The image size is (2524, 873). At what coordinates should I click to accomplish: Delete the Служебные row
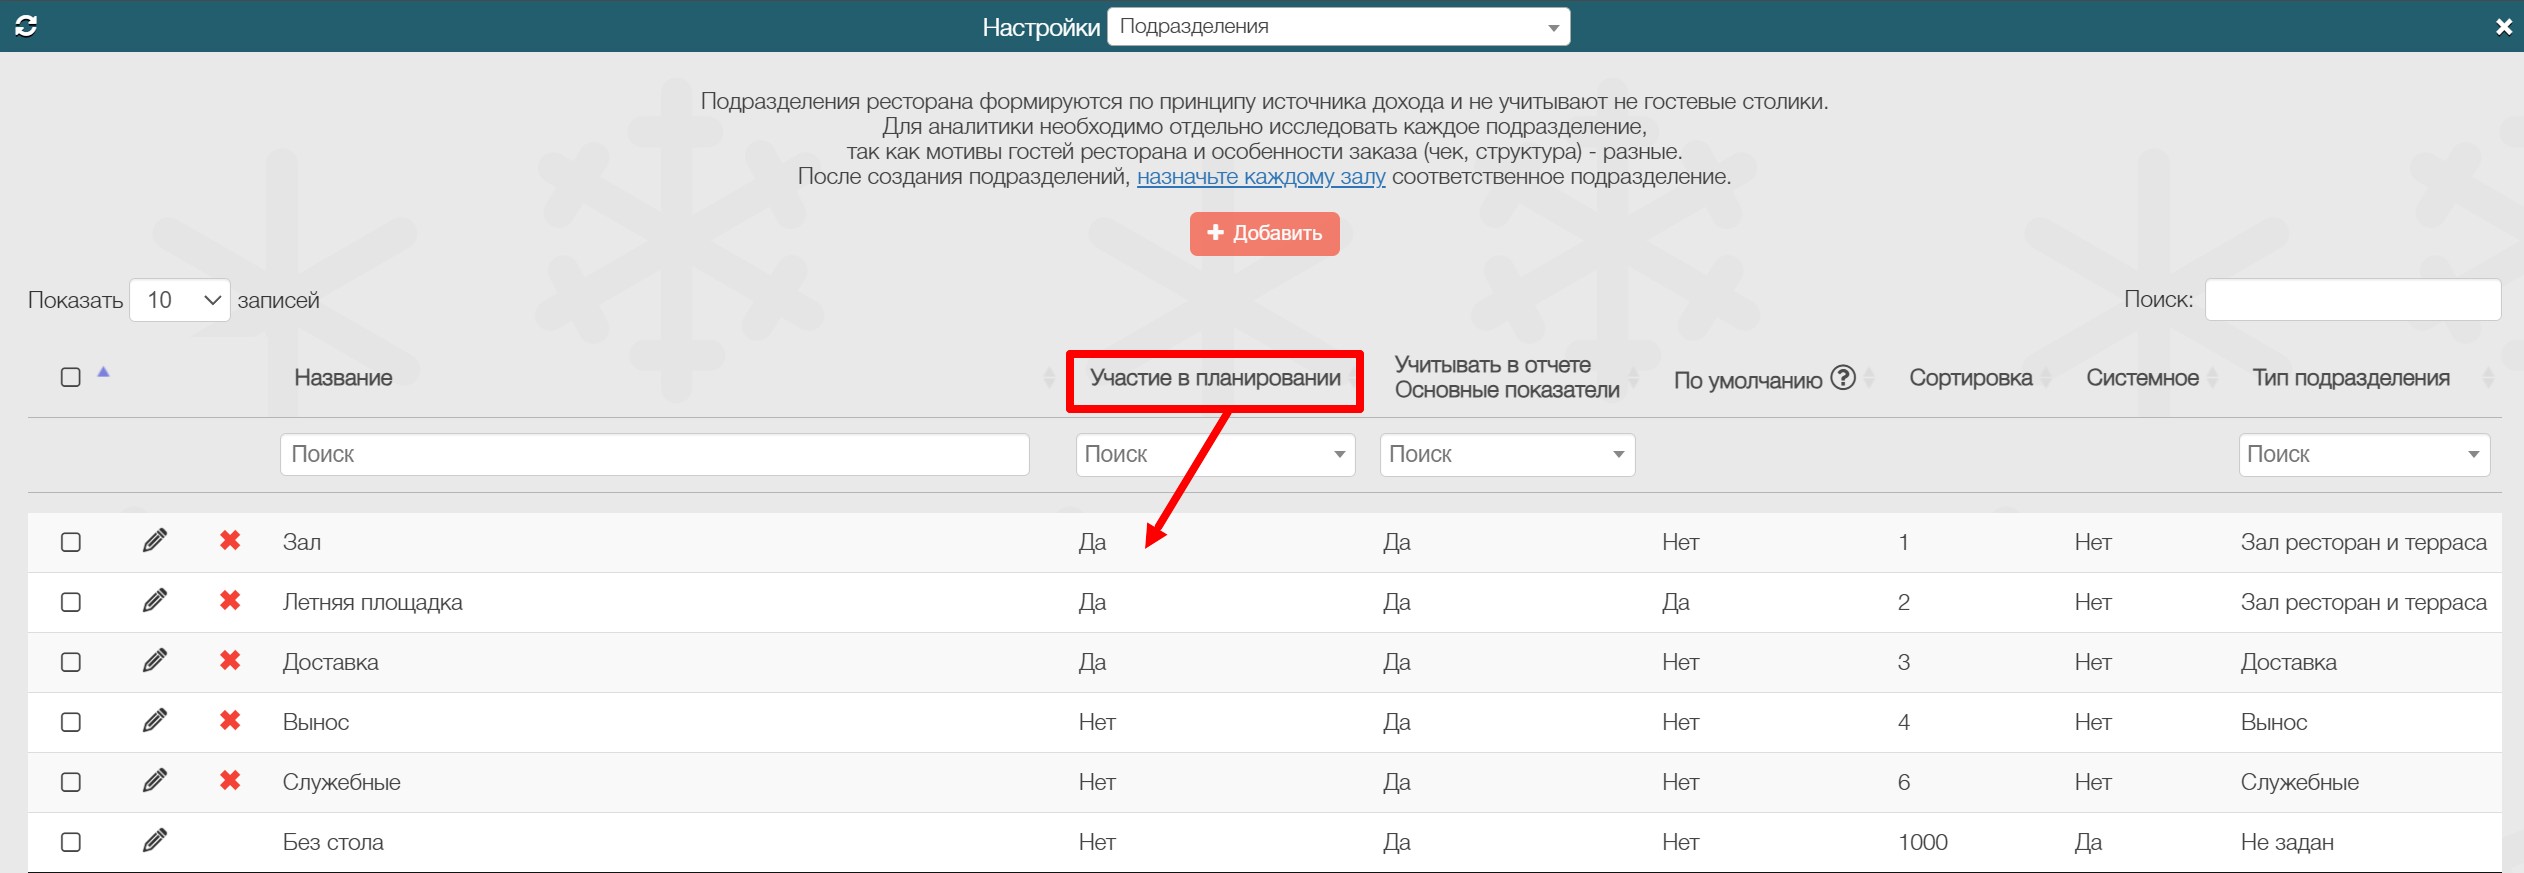point(230,781)
